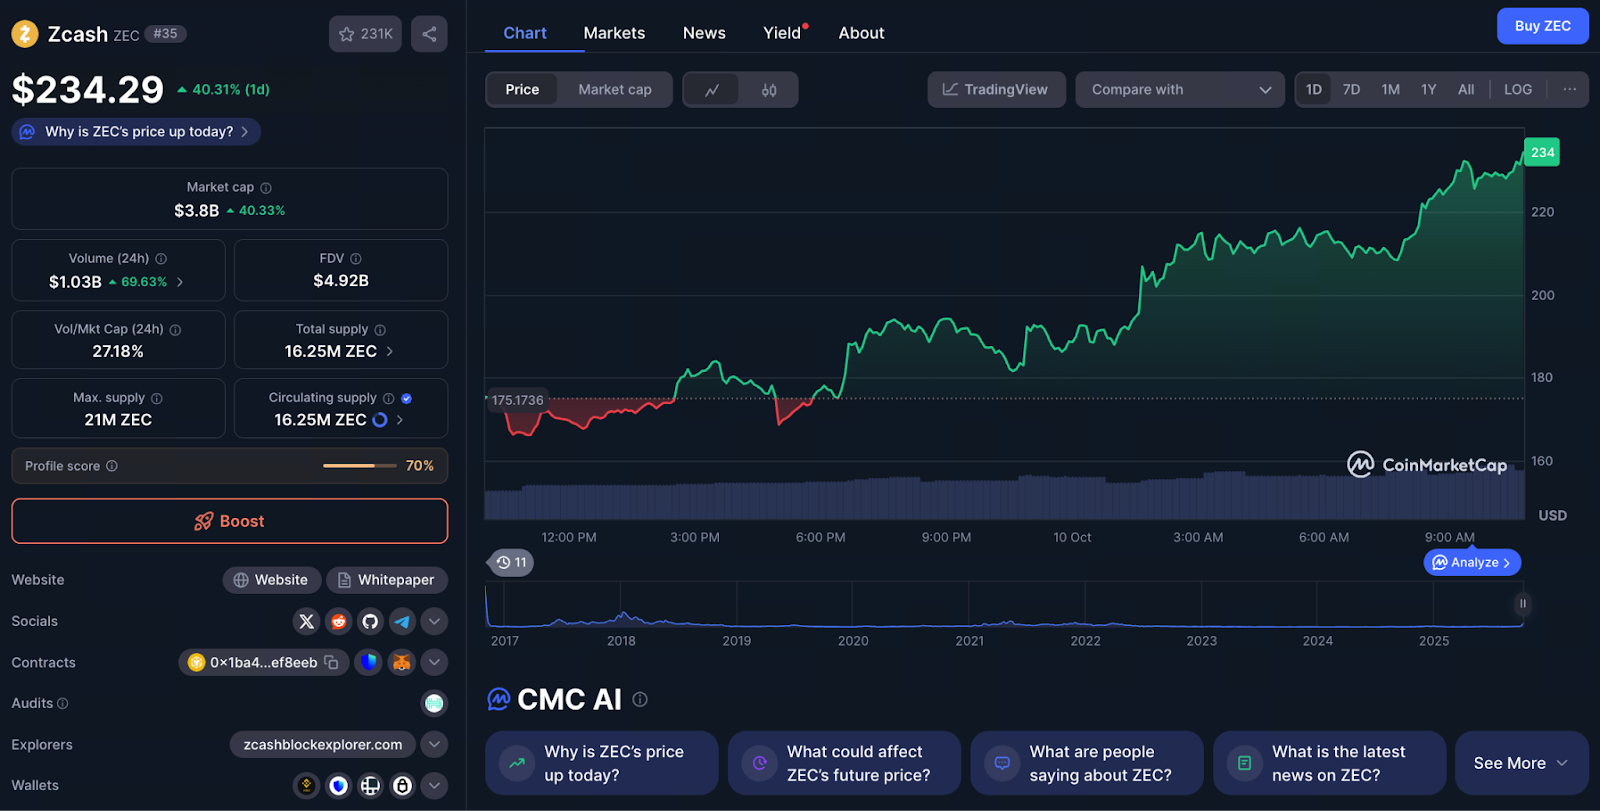The width and height of the screenshot is (1600, 811).
Task: Click the blue verified badge beside Circulating supply
Action: 406,399
